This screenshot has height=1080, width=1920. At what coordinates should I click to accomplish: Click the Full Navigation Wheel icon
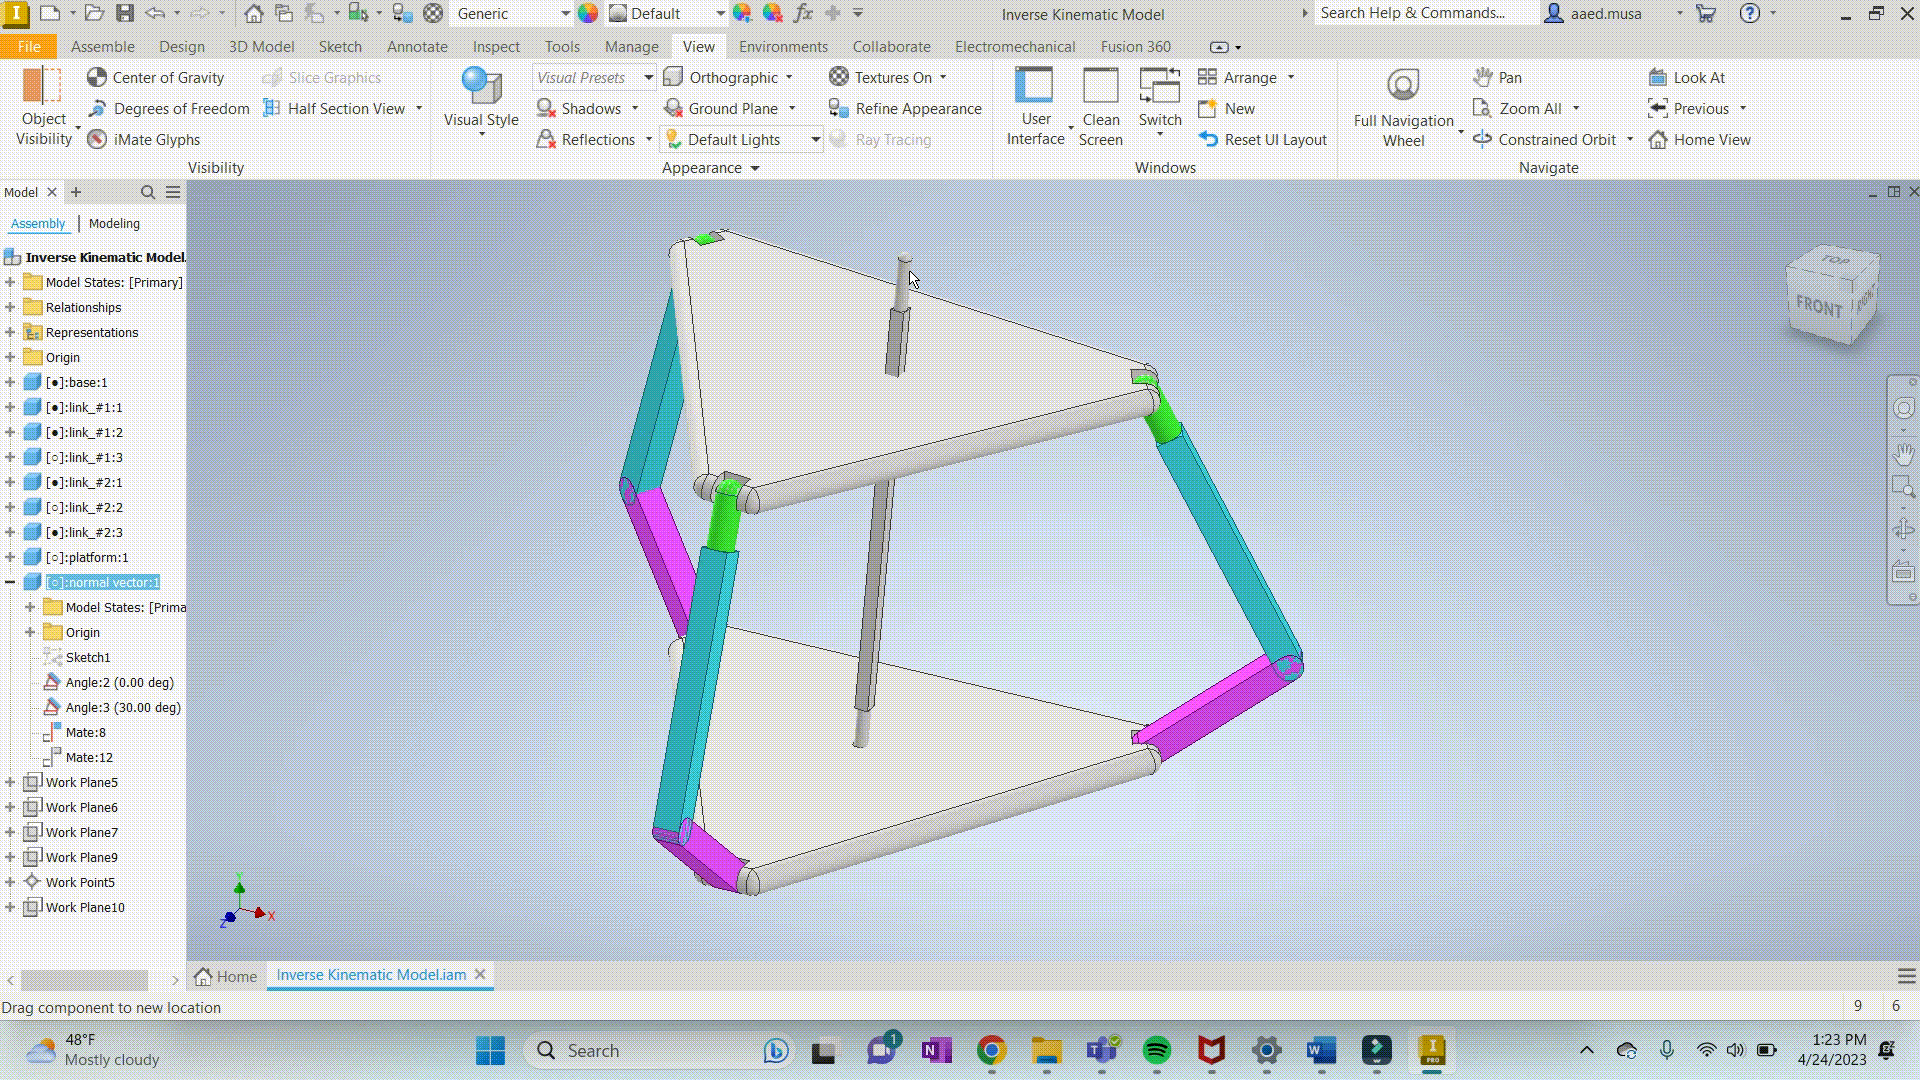coord(1403,86)
